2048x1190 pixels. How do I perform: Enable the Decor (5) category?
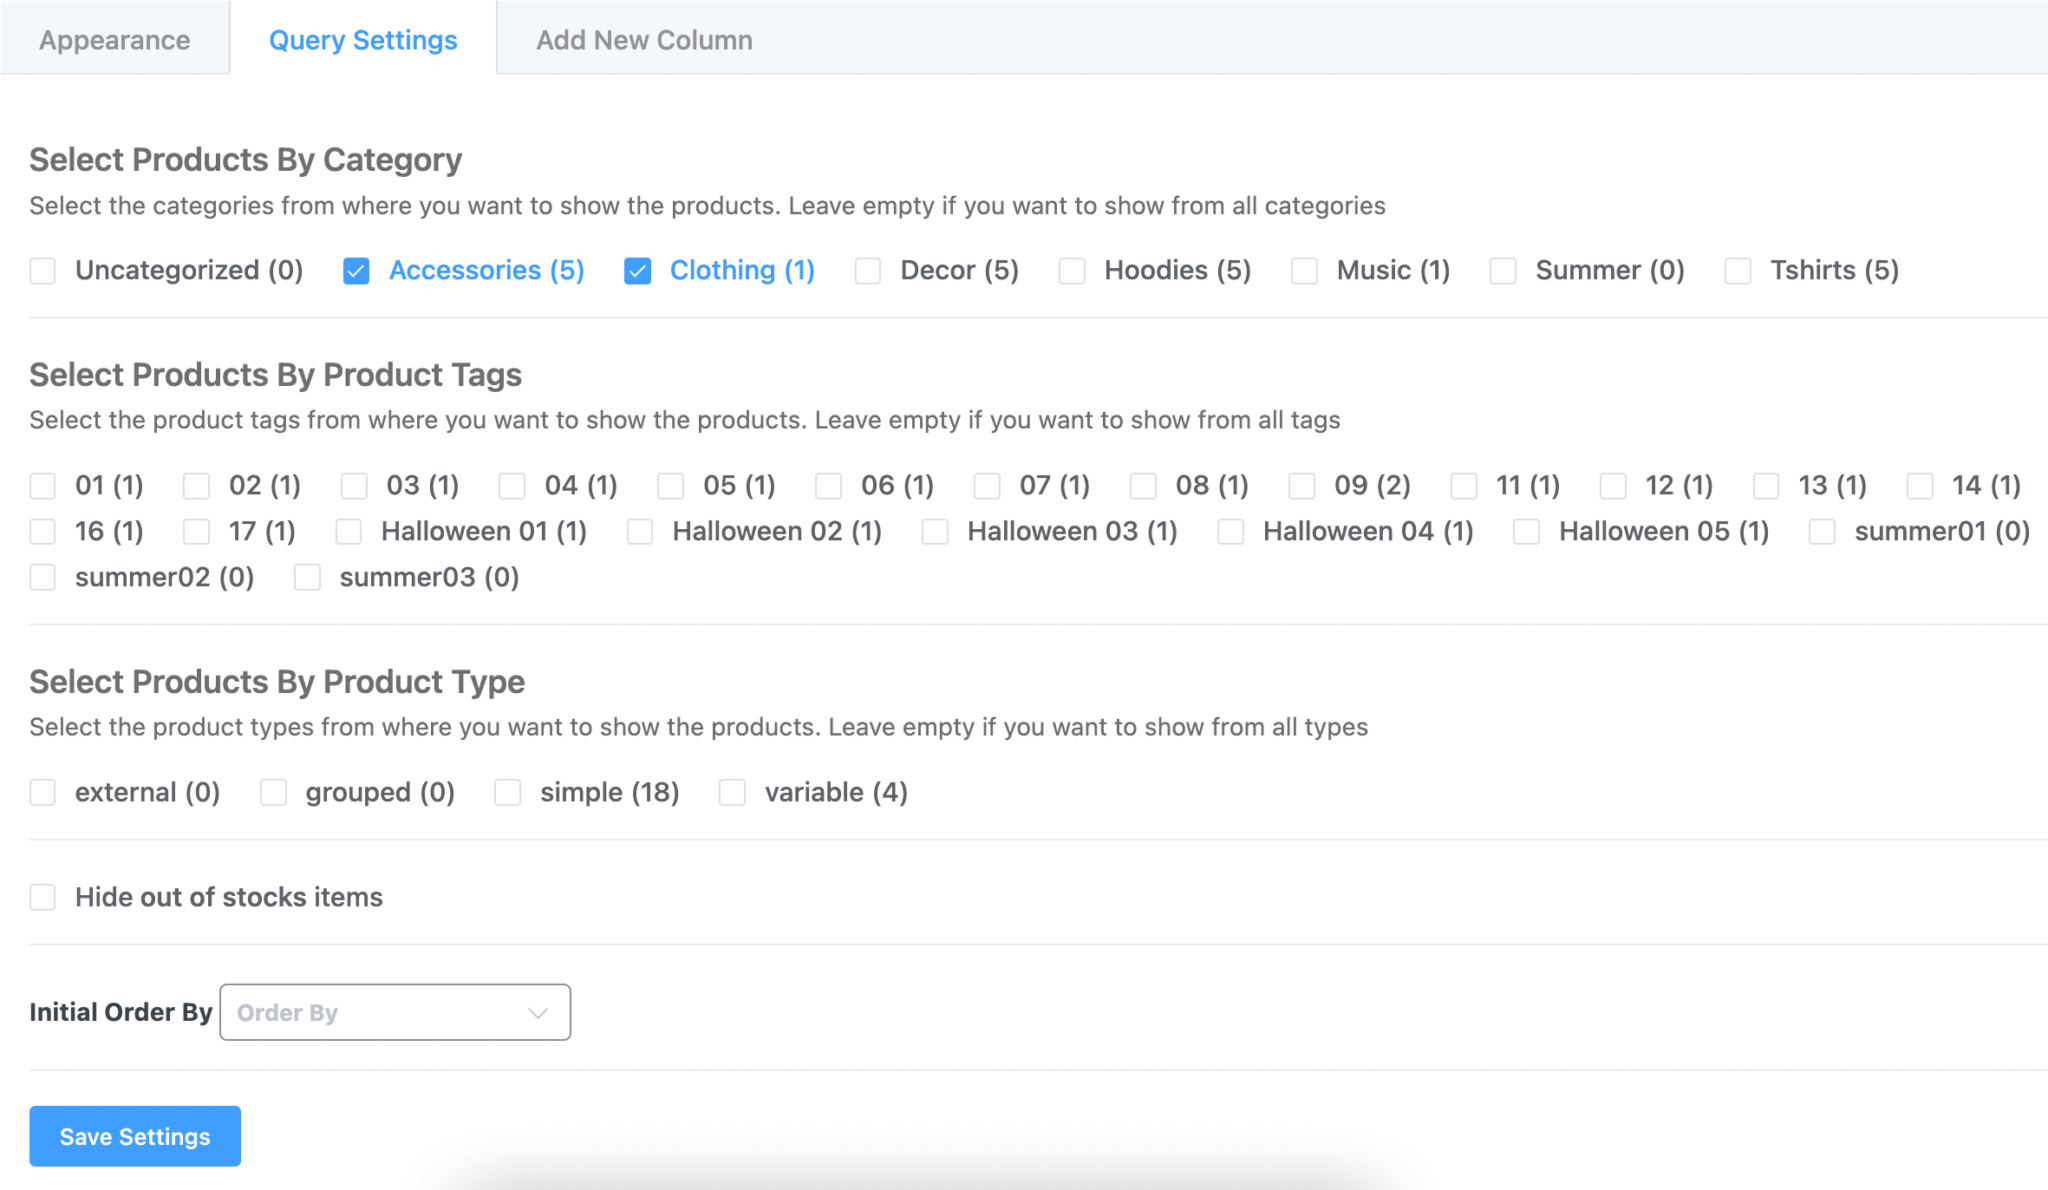click(x=866, y=270)
